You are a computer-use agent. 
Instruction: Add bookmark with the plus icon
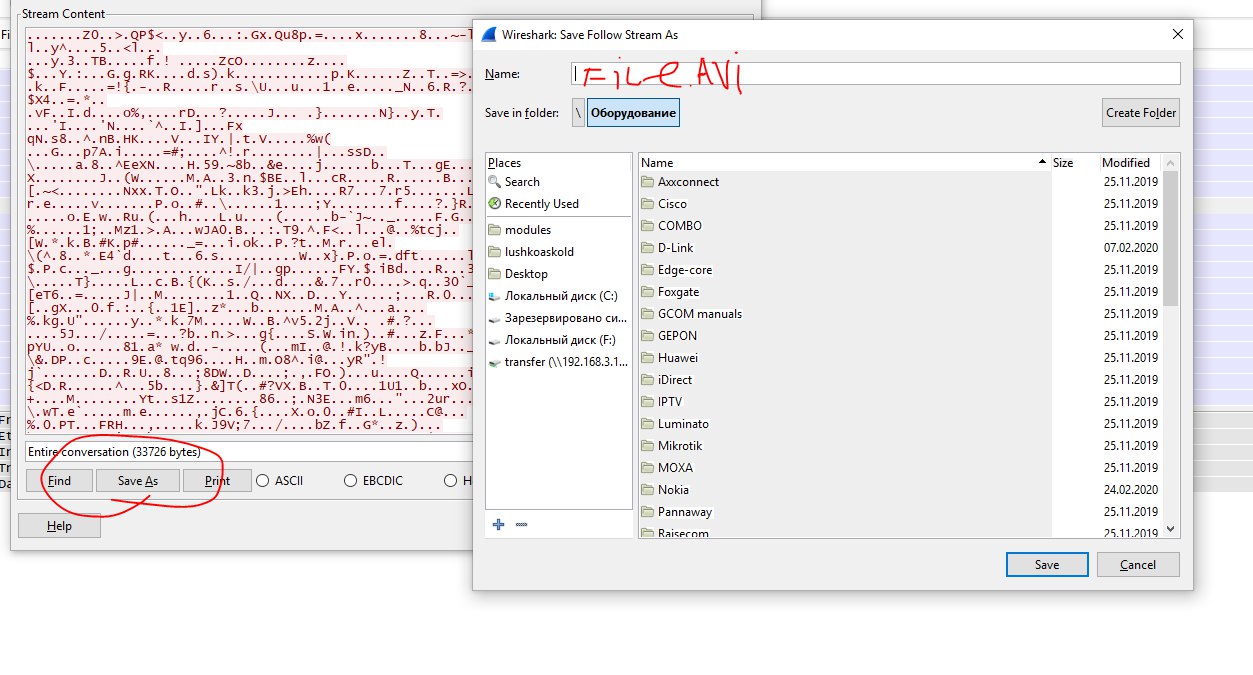tap(499, 524)
